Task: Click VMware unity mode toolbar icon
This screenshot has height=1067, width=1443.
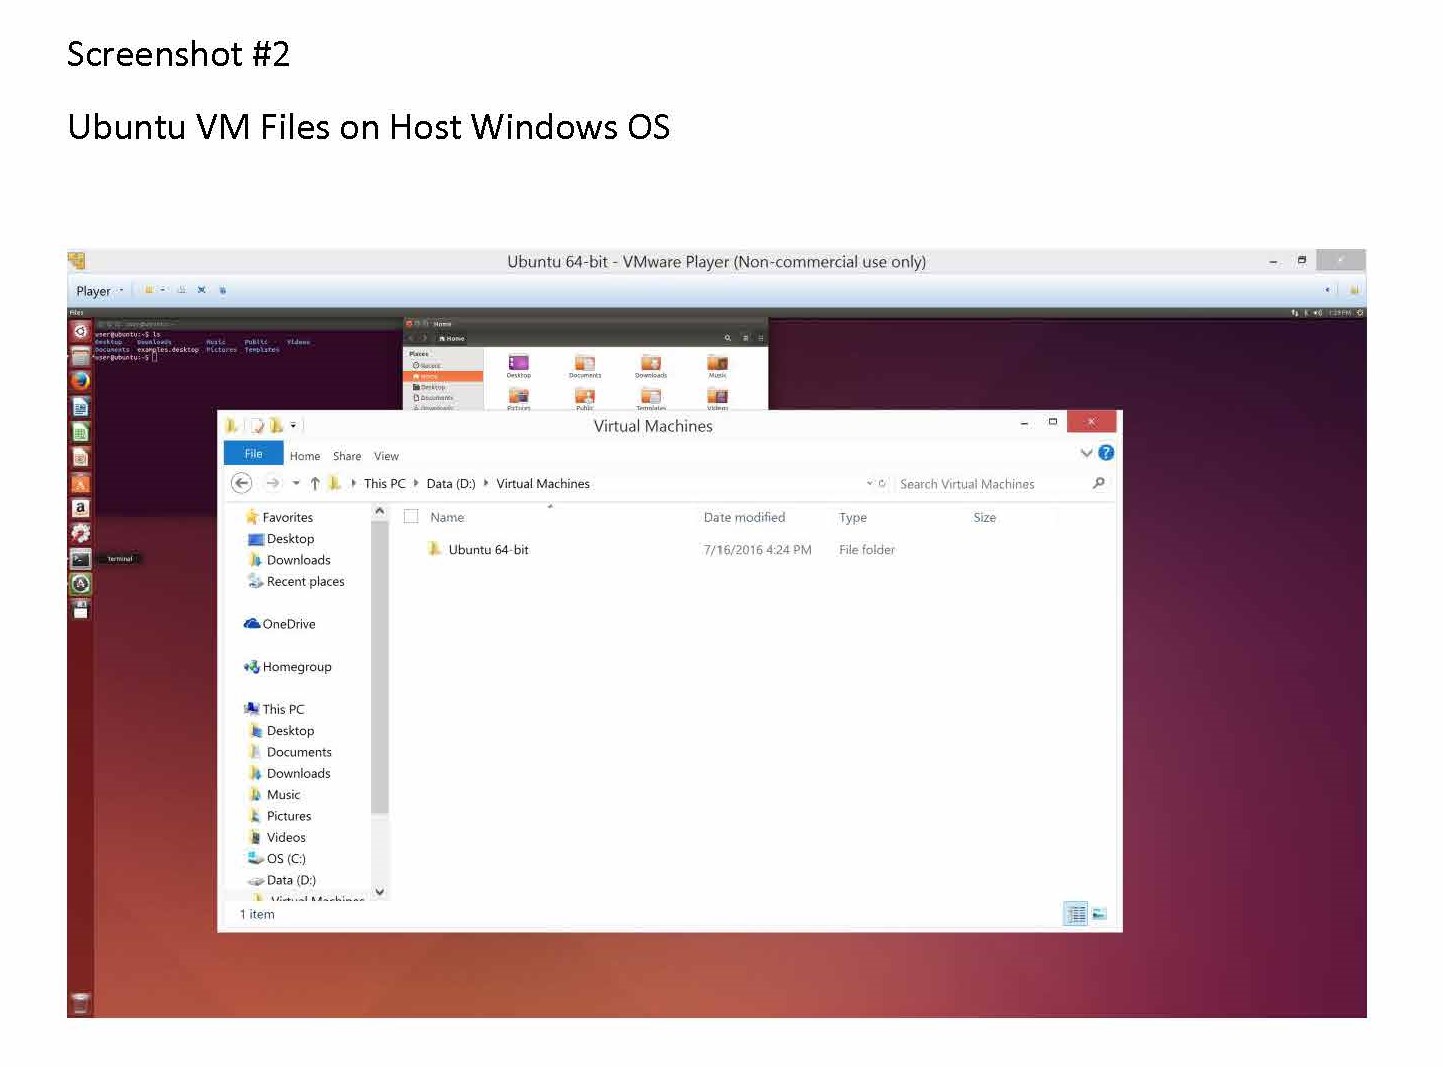Action: point(222,290)
